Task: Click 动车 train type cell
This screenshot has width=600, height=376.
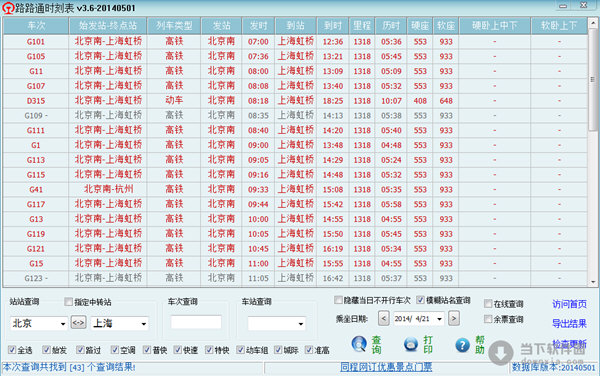Action: coord(174,101)
